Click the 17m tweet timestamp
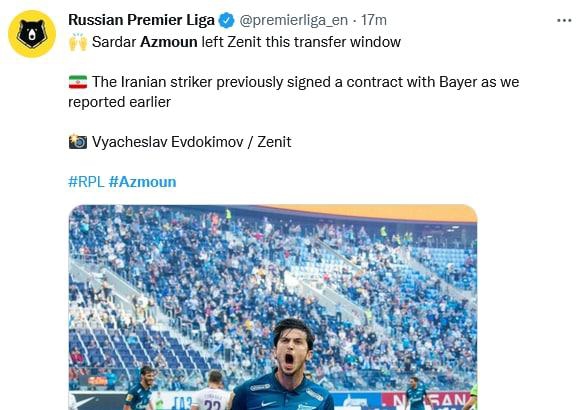585x410 pixels. pyautogui.click(x=374, y=20)
